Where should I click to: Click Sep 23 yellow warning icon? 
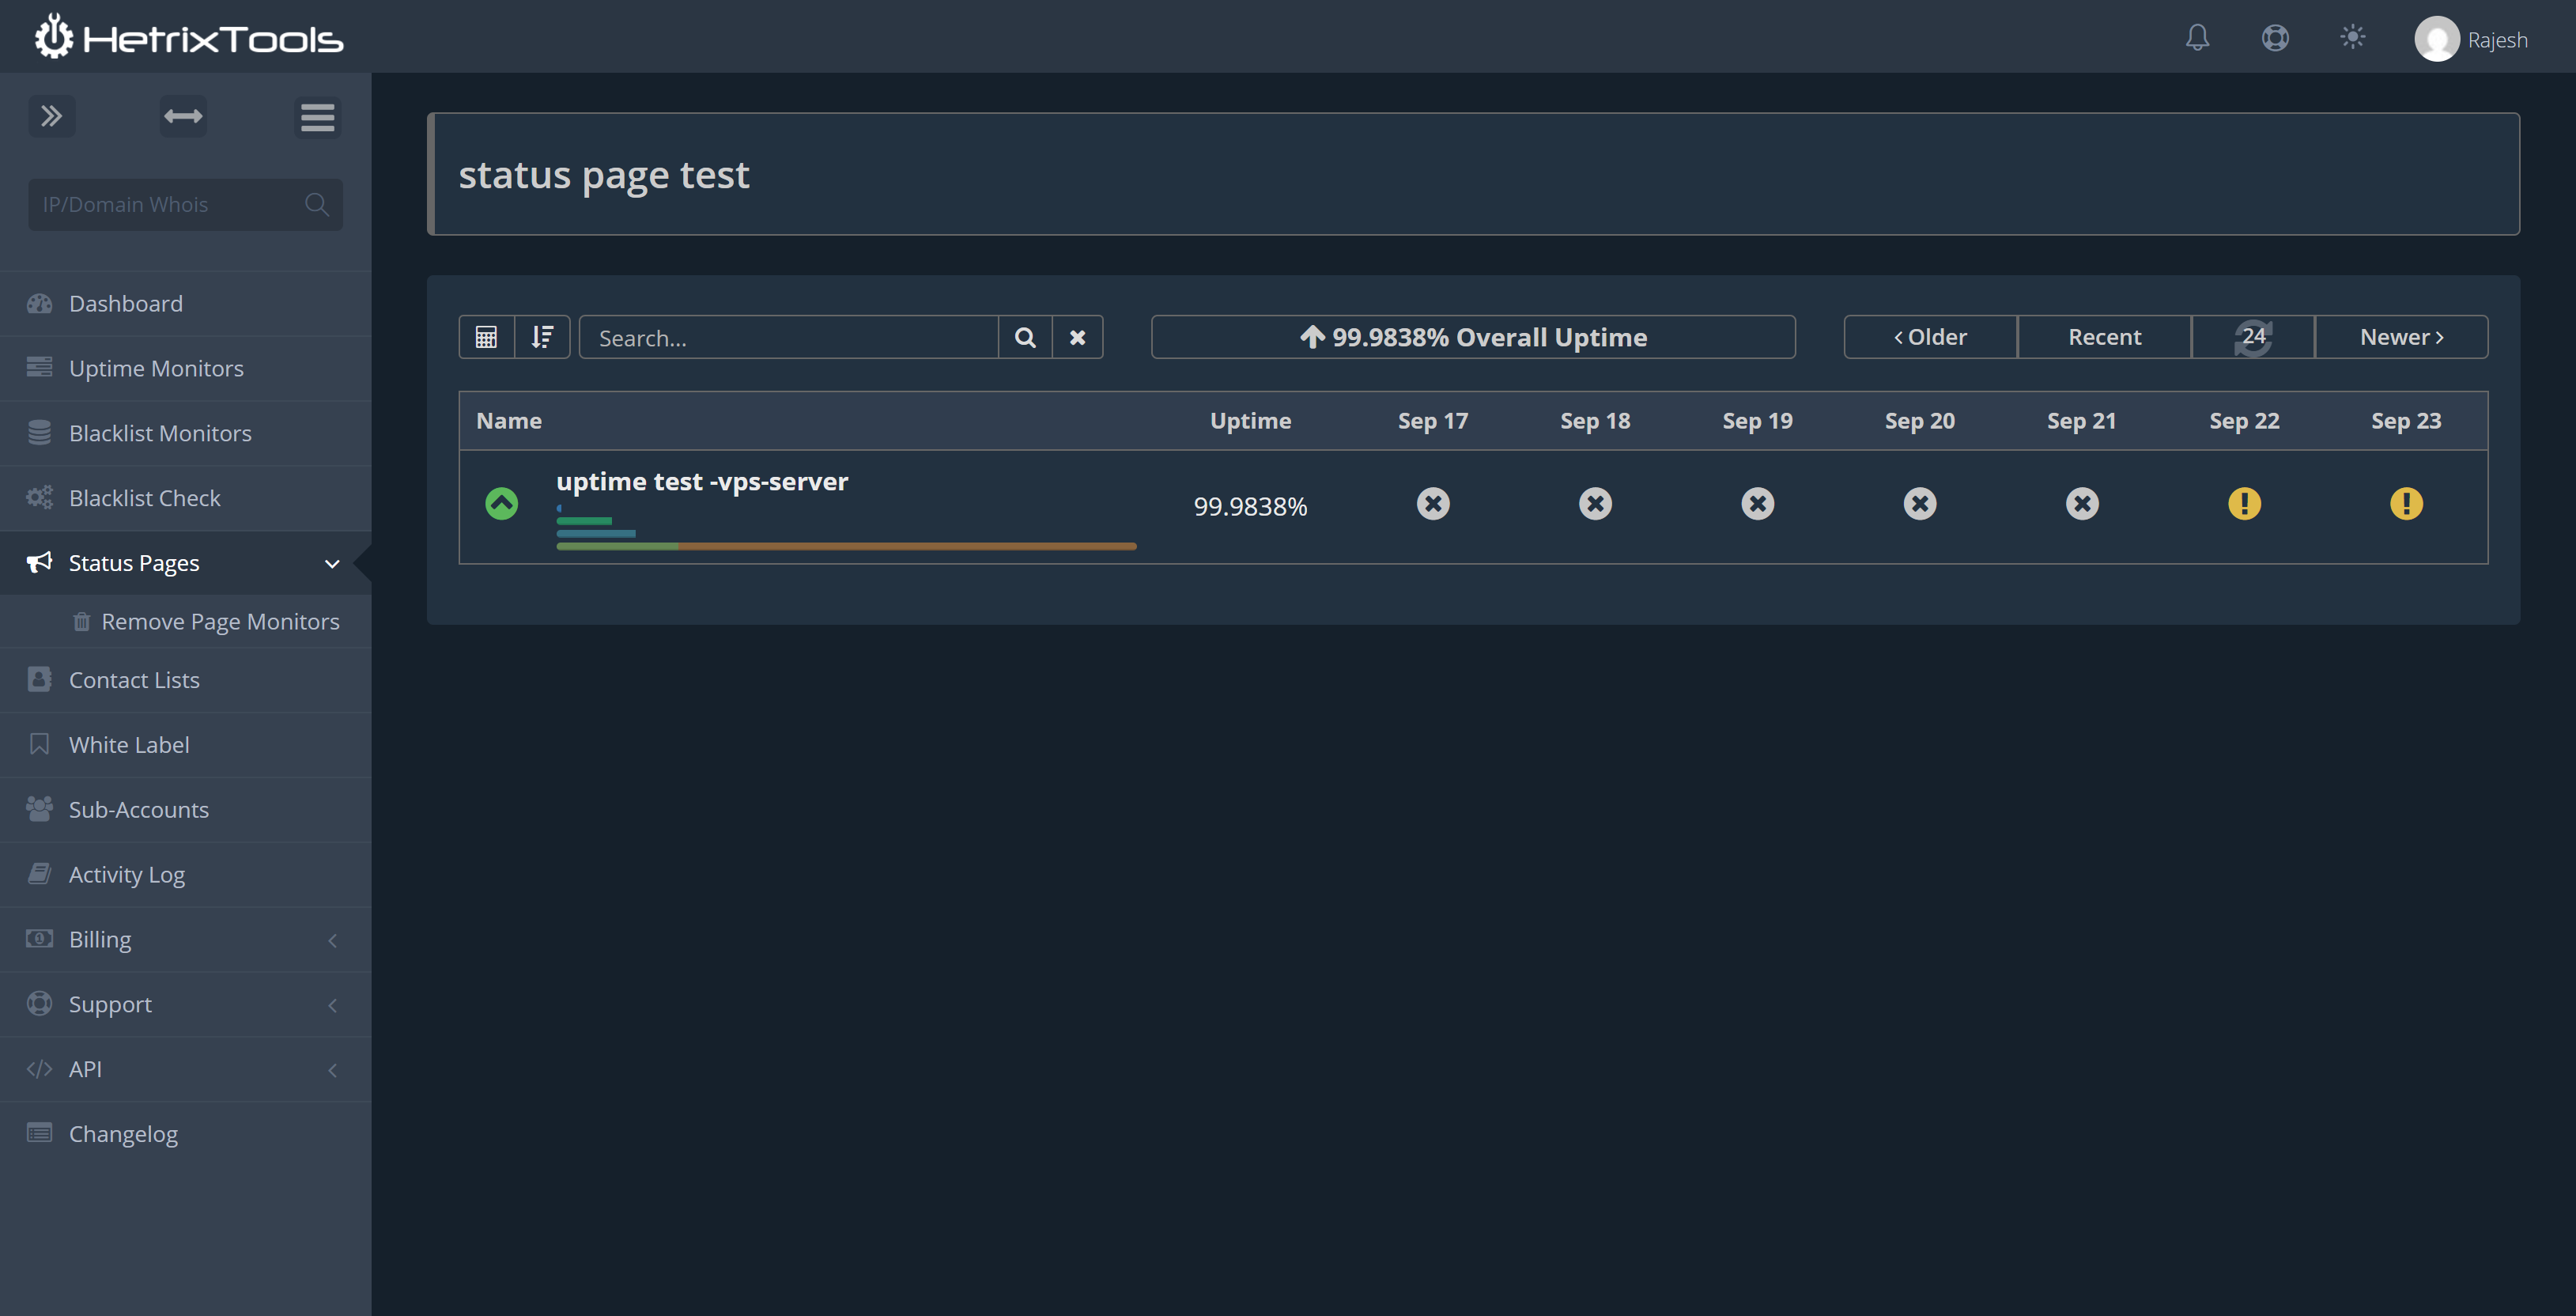(2406, 503)
